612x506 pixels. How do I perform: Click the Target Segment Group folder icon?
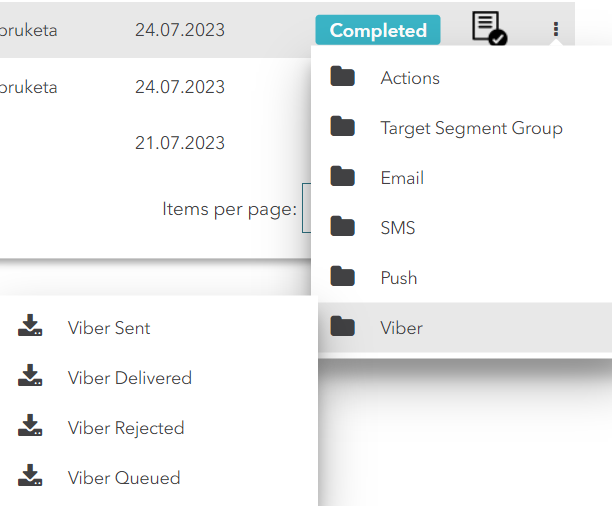[343, 127]
